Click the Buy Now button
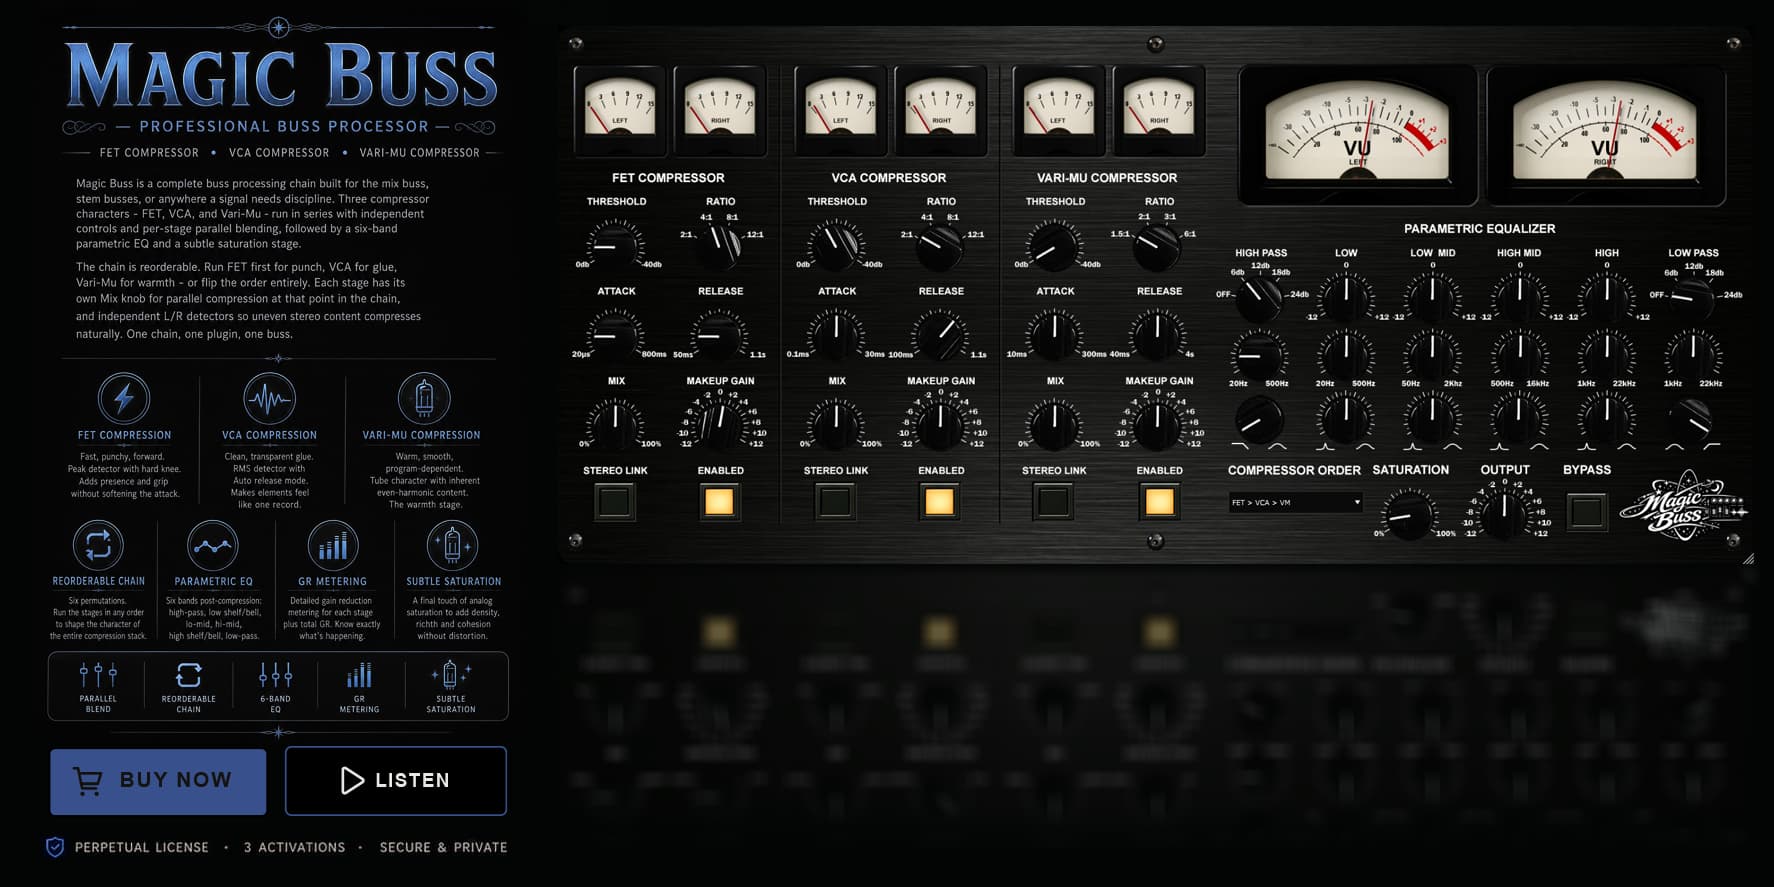Viewport: 1774px width, 887px height. point(158,781)
